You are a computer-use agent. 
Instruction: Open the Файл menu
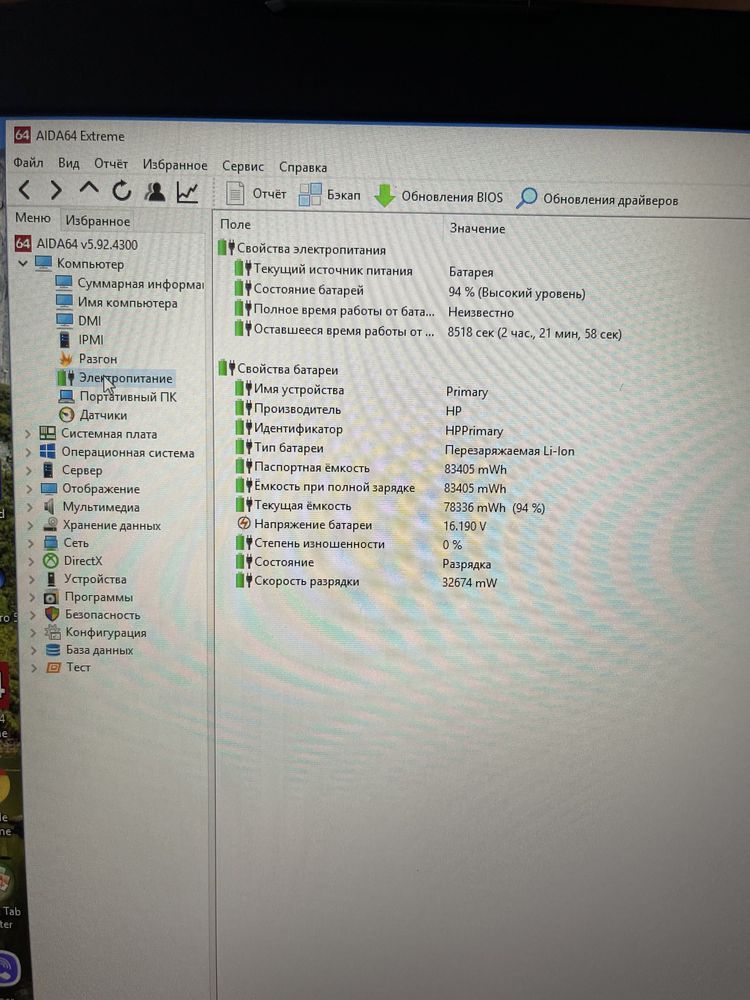coord(28,163)
